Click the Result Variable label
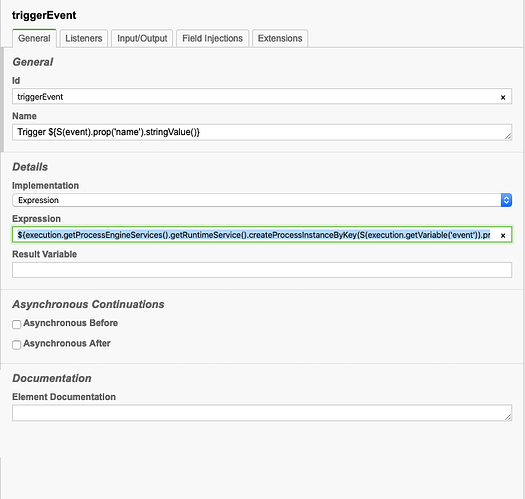 click(x=45, y=254)
